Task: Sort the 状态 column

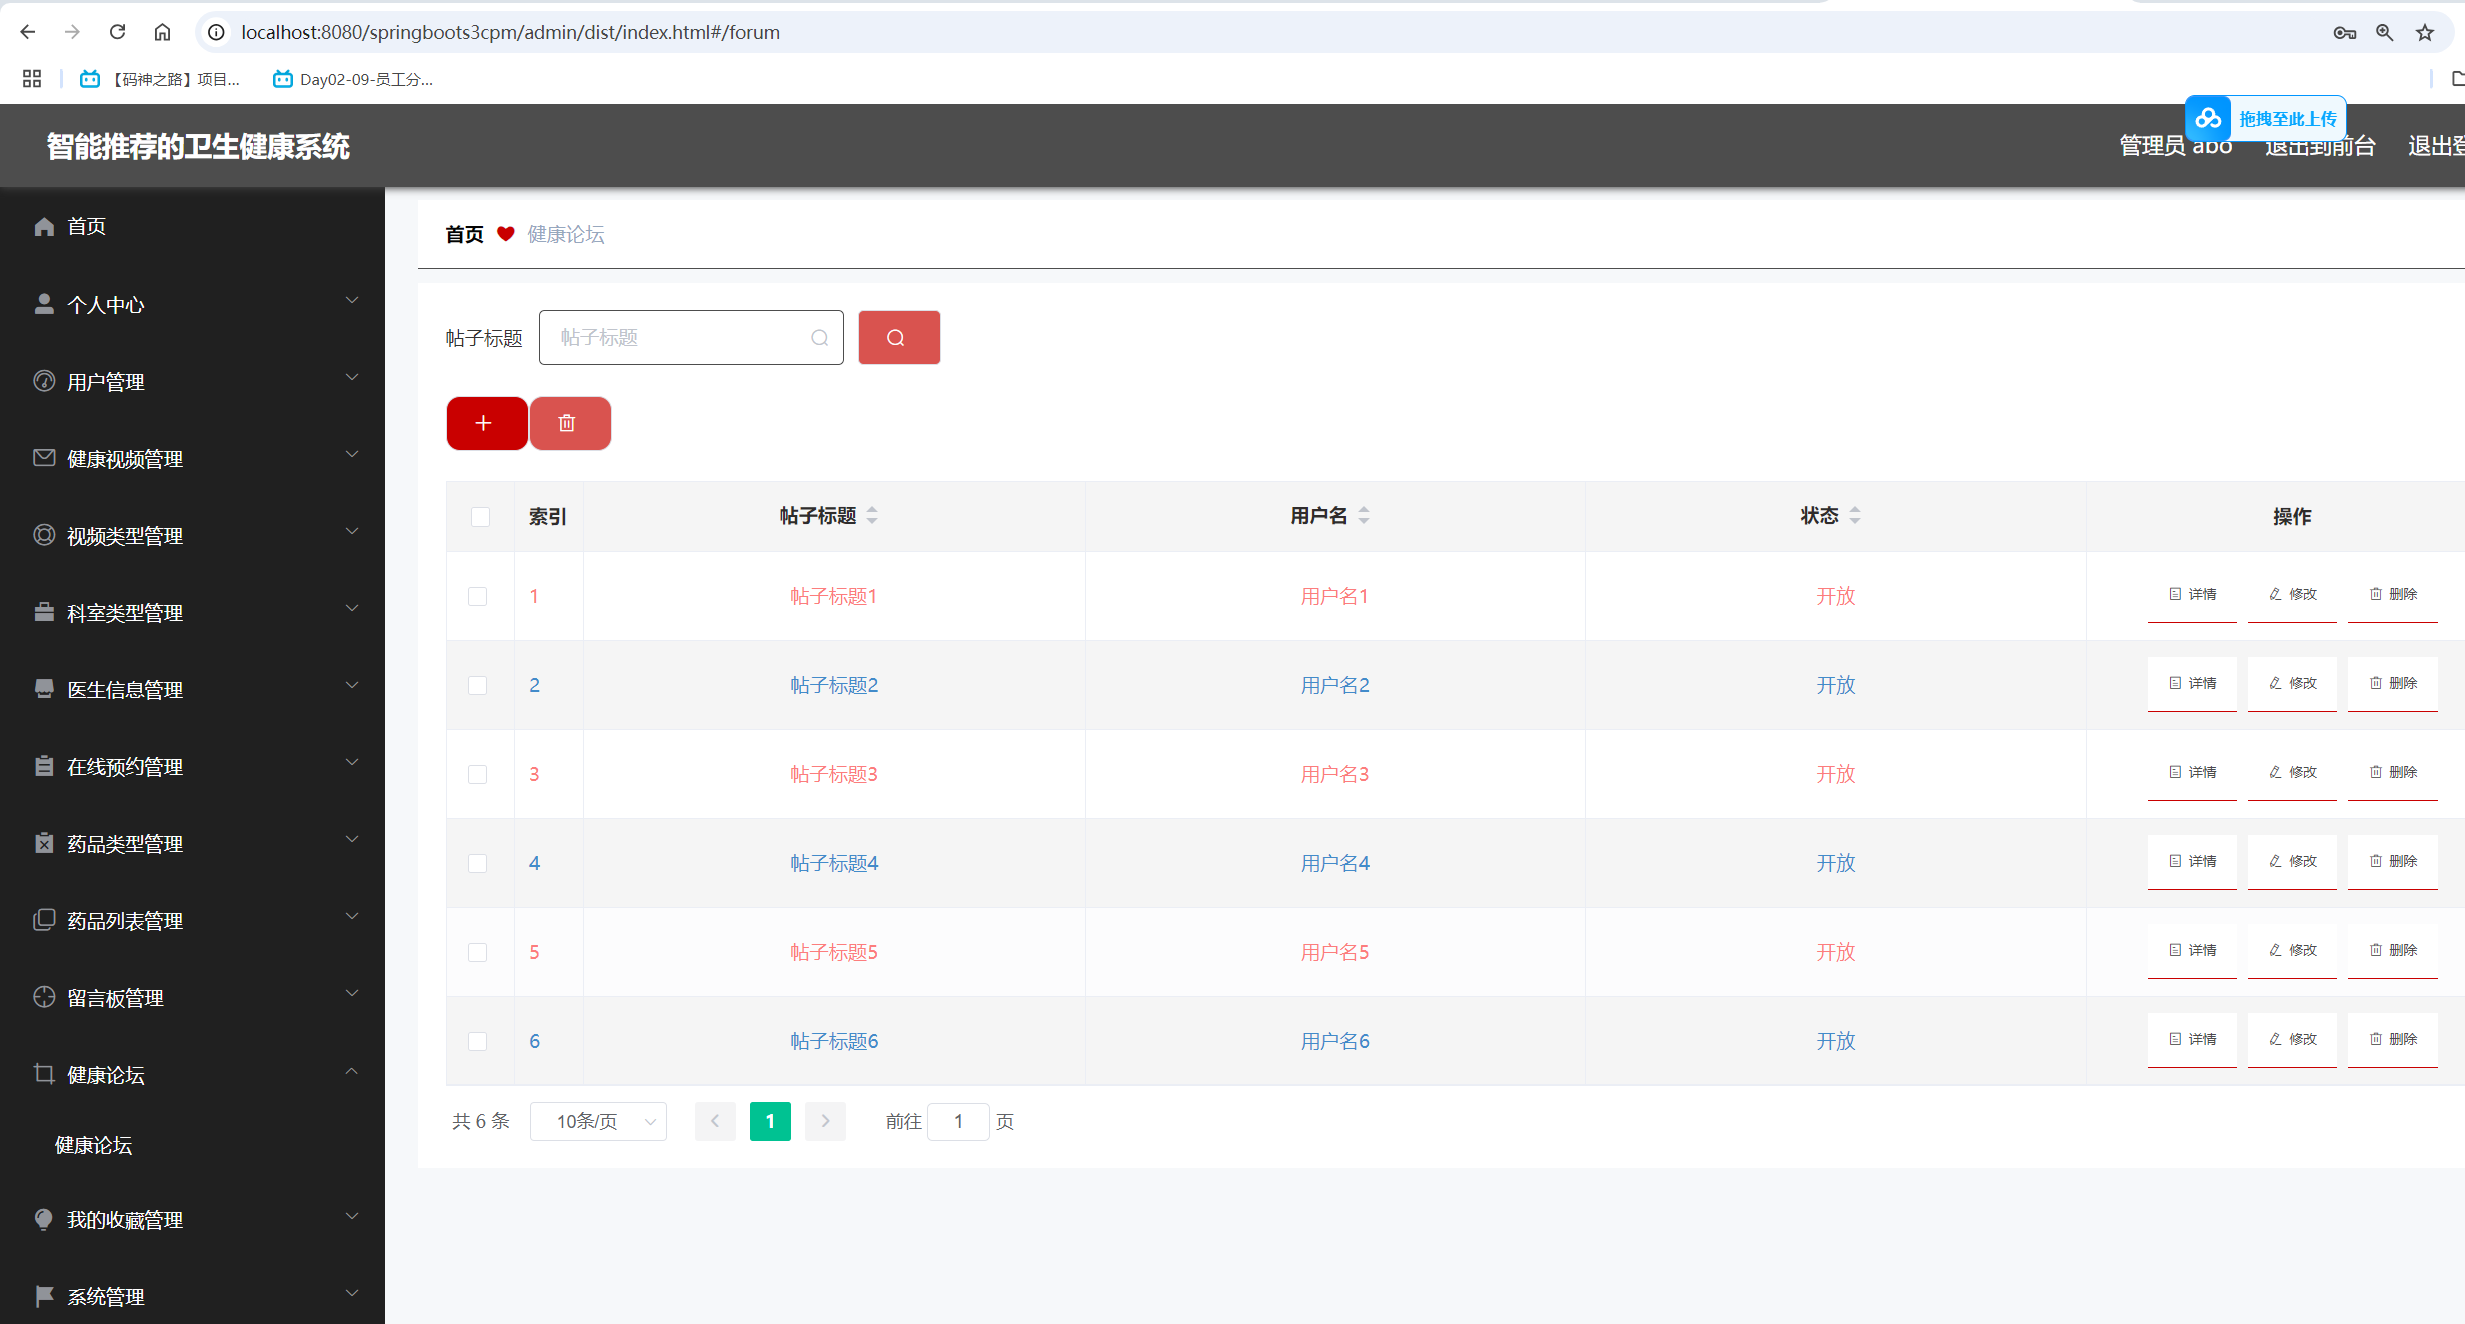Action: (1854, 515)
